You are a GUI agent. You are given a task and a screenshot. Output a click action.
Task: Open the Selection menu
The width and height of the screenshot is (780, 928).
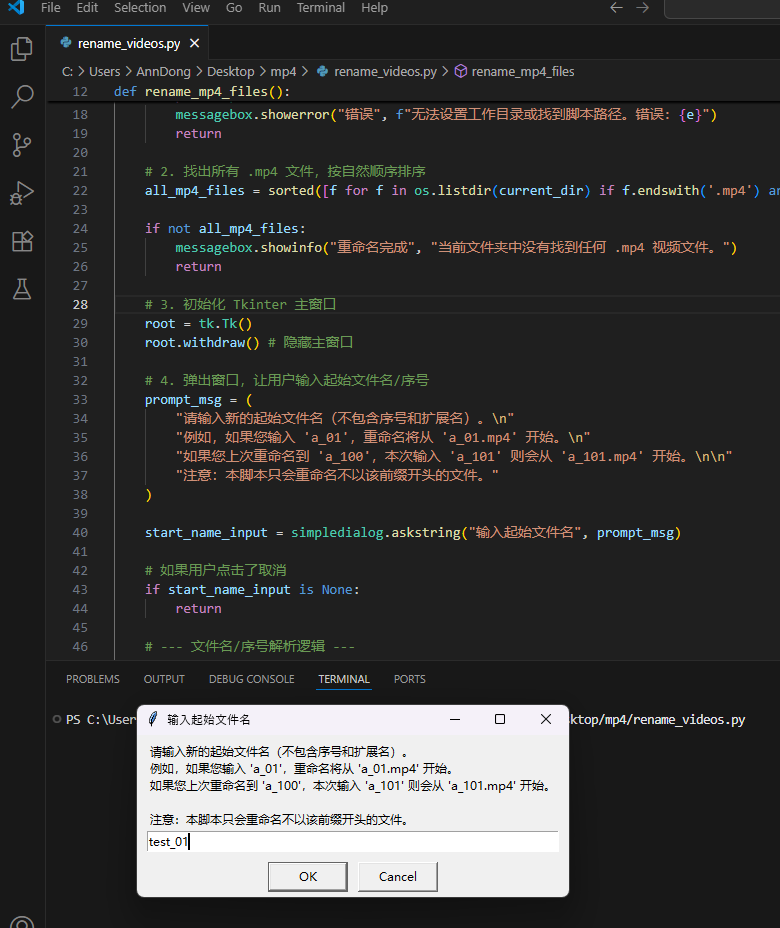pos(140,8)
